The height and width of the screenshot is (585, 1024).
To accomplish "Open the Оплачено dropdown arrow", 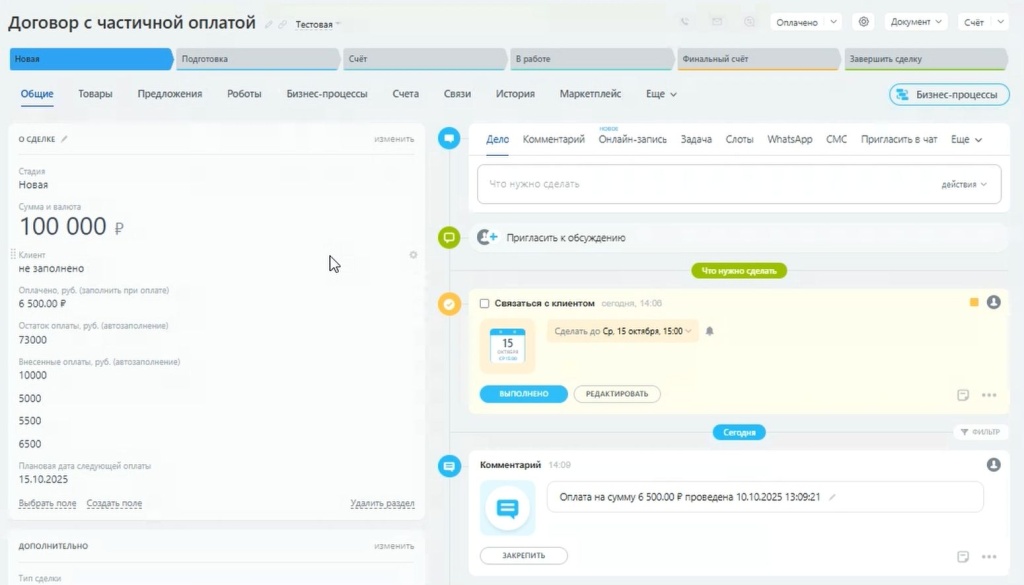I will click(x=834, y=22).
